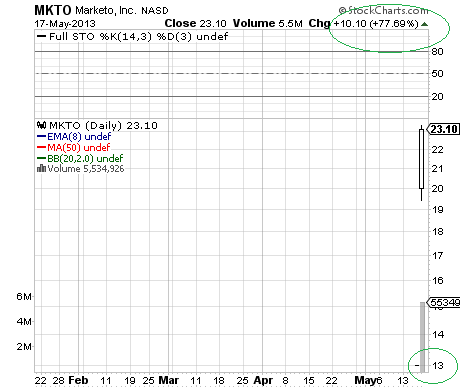Click the gray volume bar near right edge
460x387 pixels.
[422, 337]
